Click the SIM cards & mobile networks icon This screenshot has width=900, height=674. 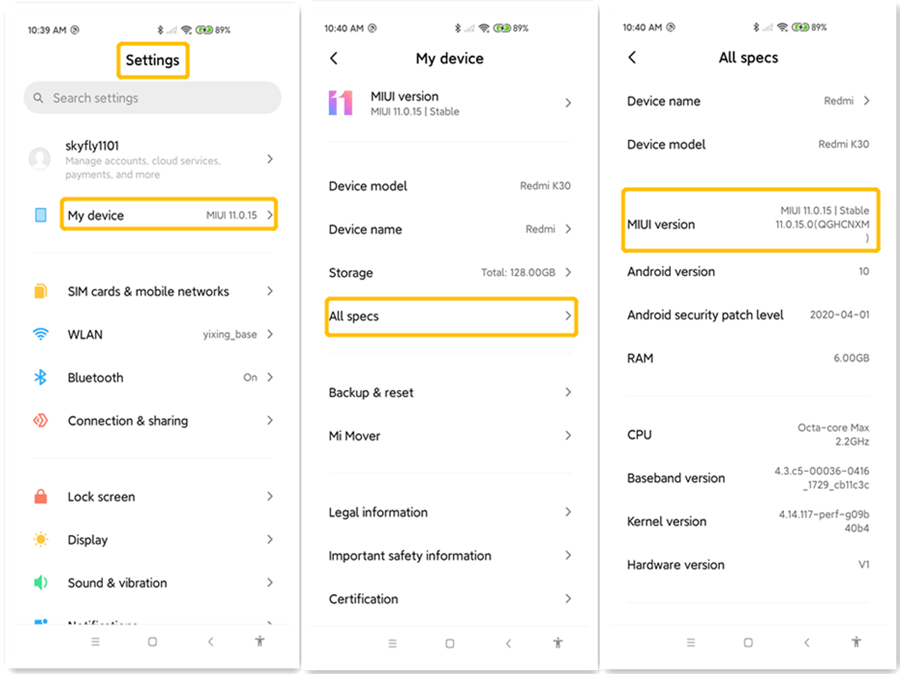pos(41,291)
